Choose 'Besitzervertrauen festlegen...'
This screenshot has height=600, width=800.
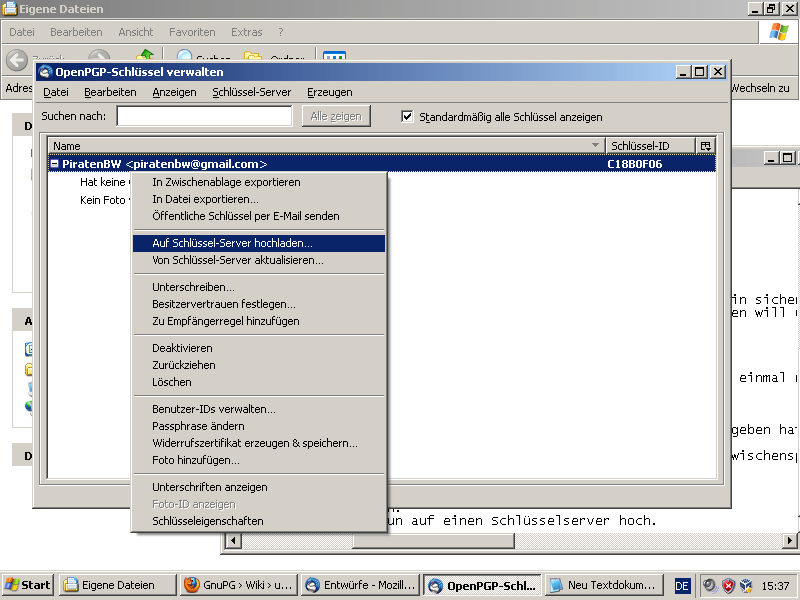[259, 304]
